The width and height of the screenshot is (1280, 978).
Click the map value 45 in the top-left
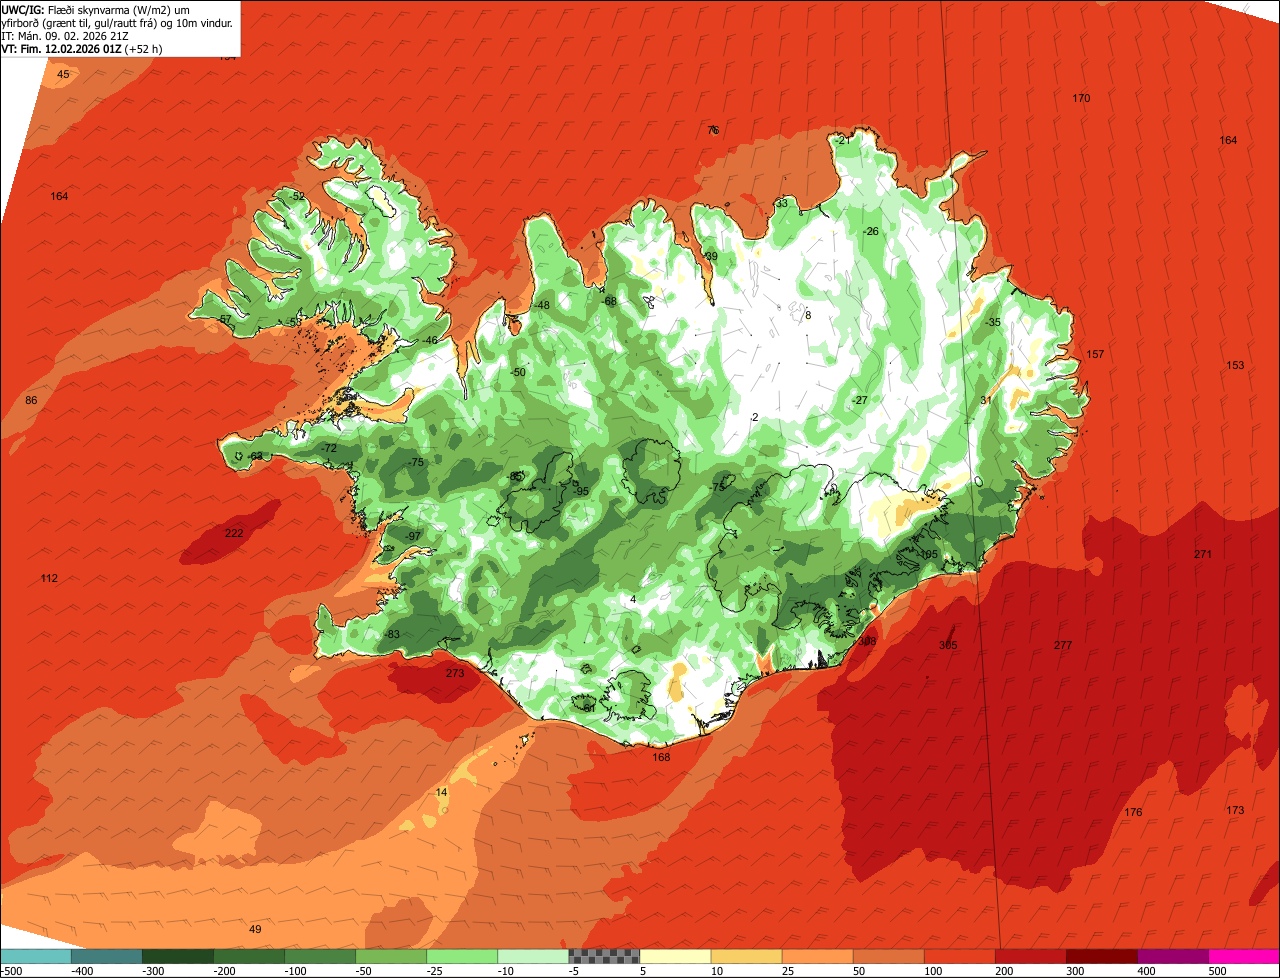click(x=63, y=74)
